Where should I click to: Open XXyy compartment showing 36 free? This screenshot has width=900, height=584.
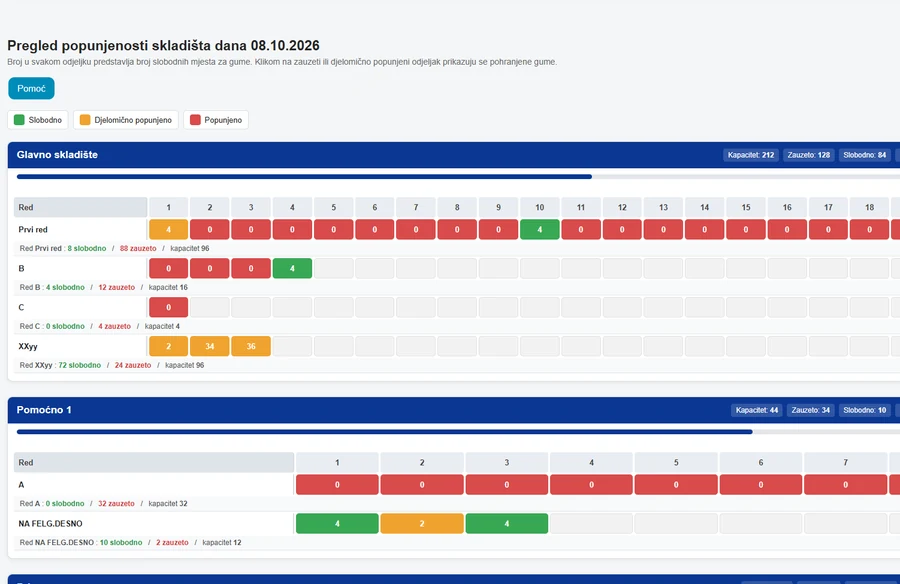pyautogui.click(x=251, y=346)
